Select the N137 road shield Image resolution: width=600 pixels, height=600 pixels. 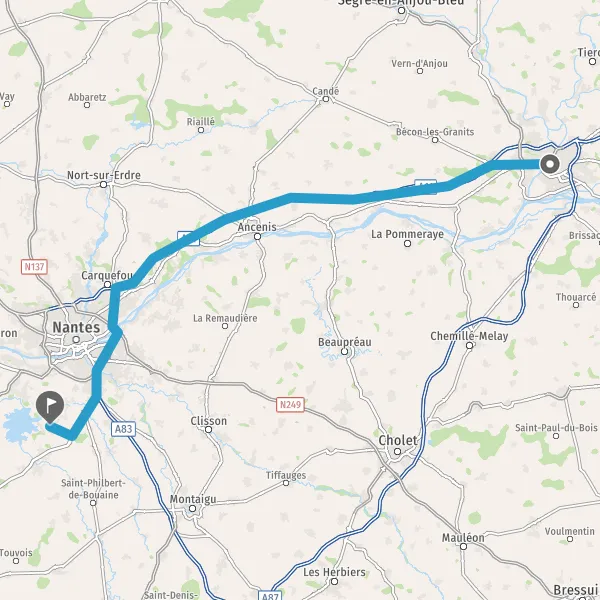pyautogui.click(x=34, y=267)
